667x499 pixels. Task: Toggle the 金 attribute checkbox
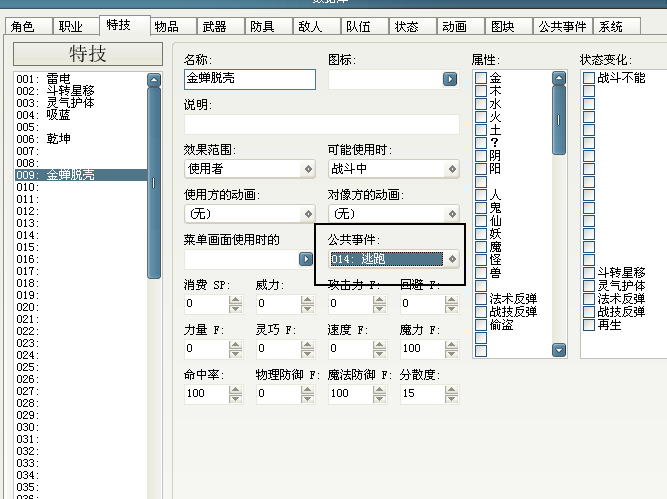(481, 78)
